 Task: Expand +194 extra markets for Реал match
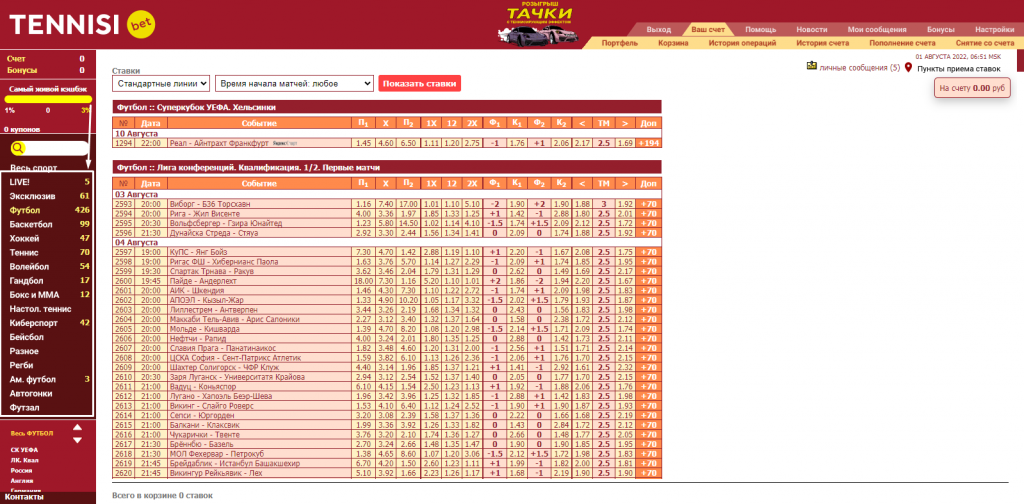pos(648,143)
